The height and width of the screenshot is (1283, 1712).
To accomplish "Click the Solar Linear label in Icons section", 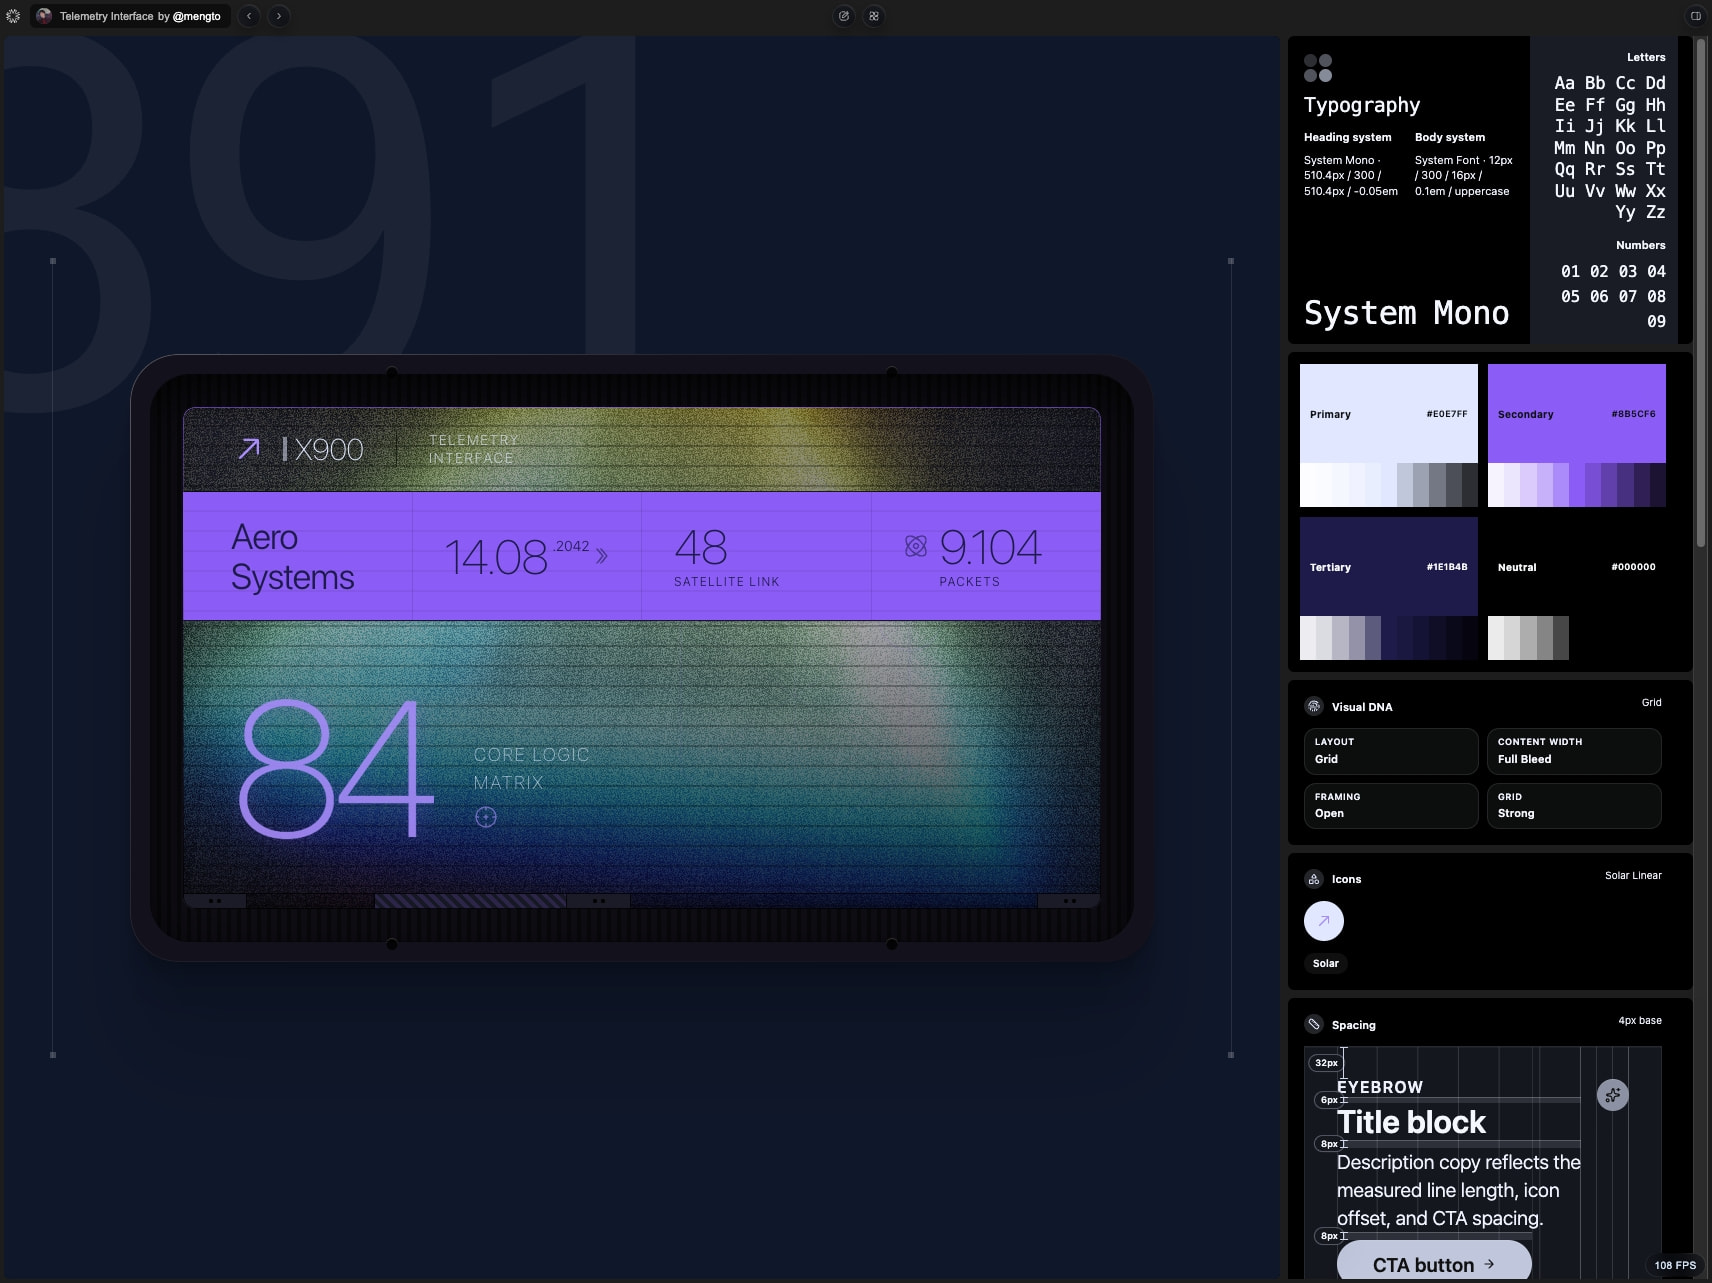I will [1633, 875].
